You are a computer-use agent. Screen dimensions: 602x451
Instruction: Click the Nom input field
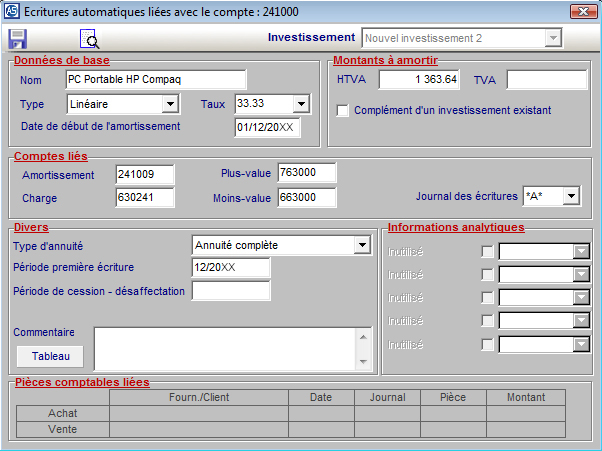coord(155,79)
